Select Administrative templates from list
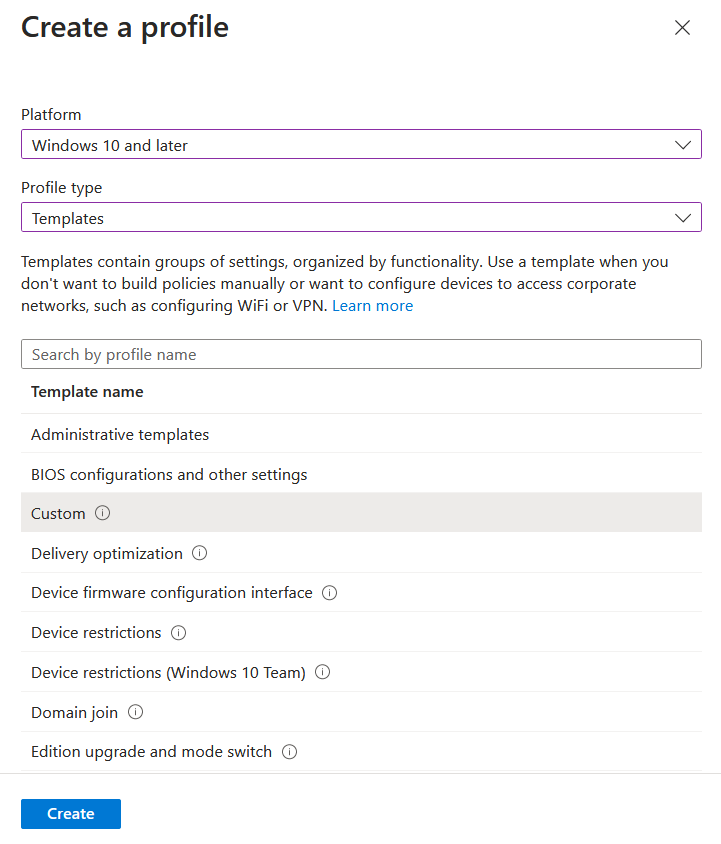 pyautogui.click(x=120, y=435)
